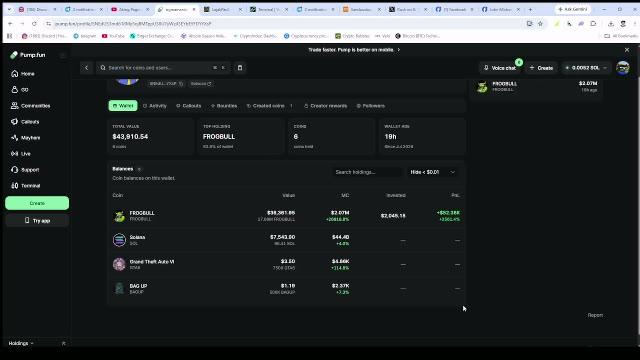Open the mobile trading banner link
Image resolution: width=640 pixels, height=360 pixels.
point(354,50)
